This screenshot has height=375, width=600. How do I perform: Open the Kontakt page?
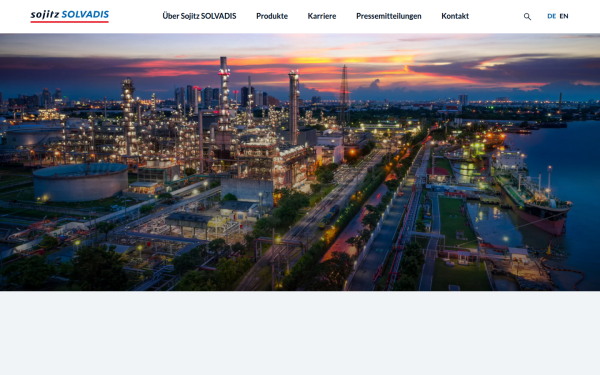coord(455,16)
